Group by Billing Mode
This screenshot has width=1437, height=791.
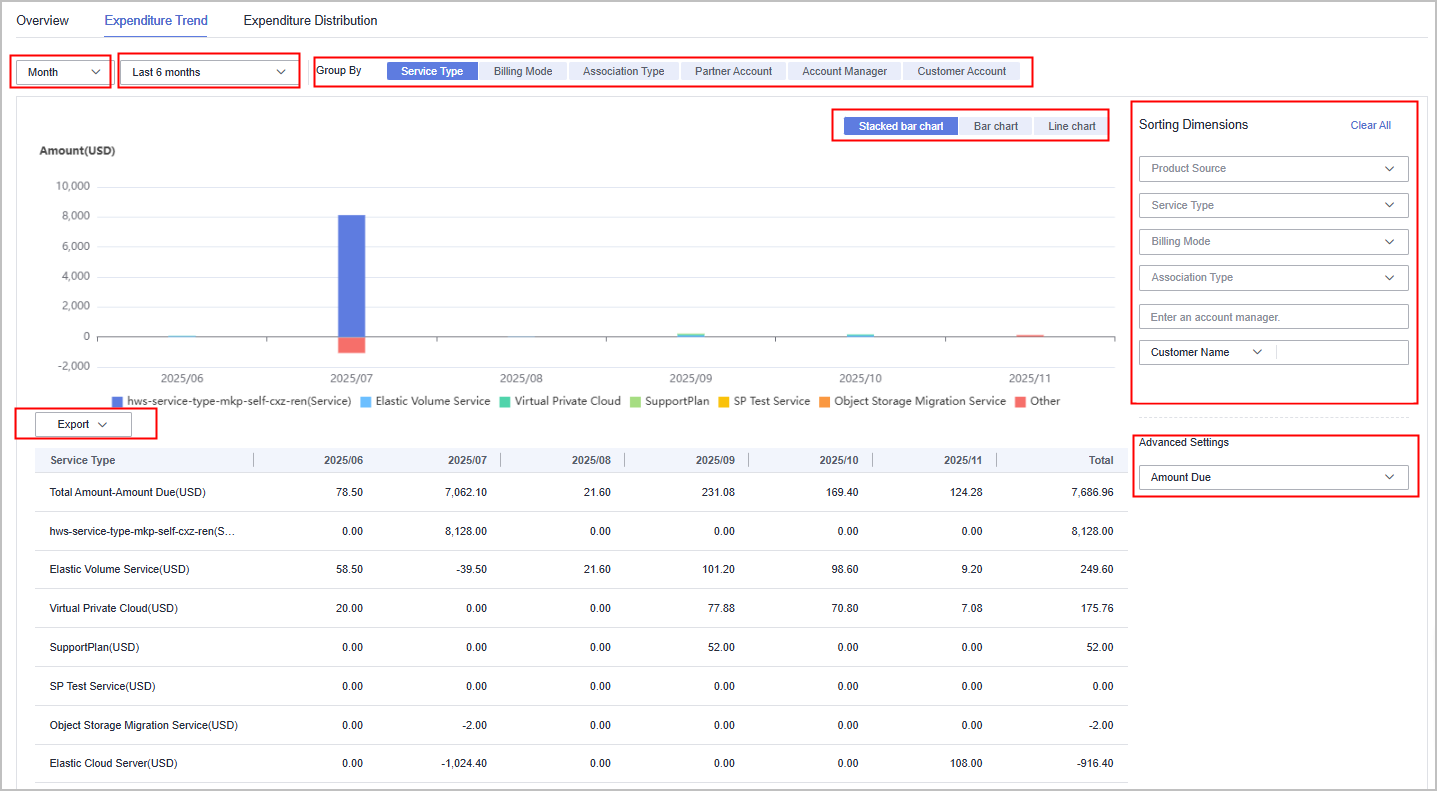point(522,71)
